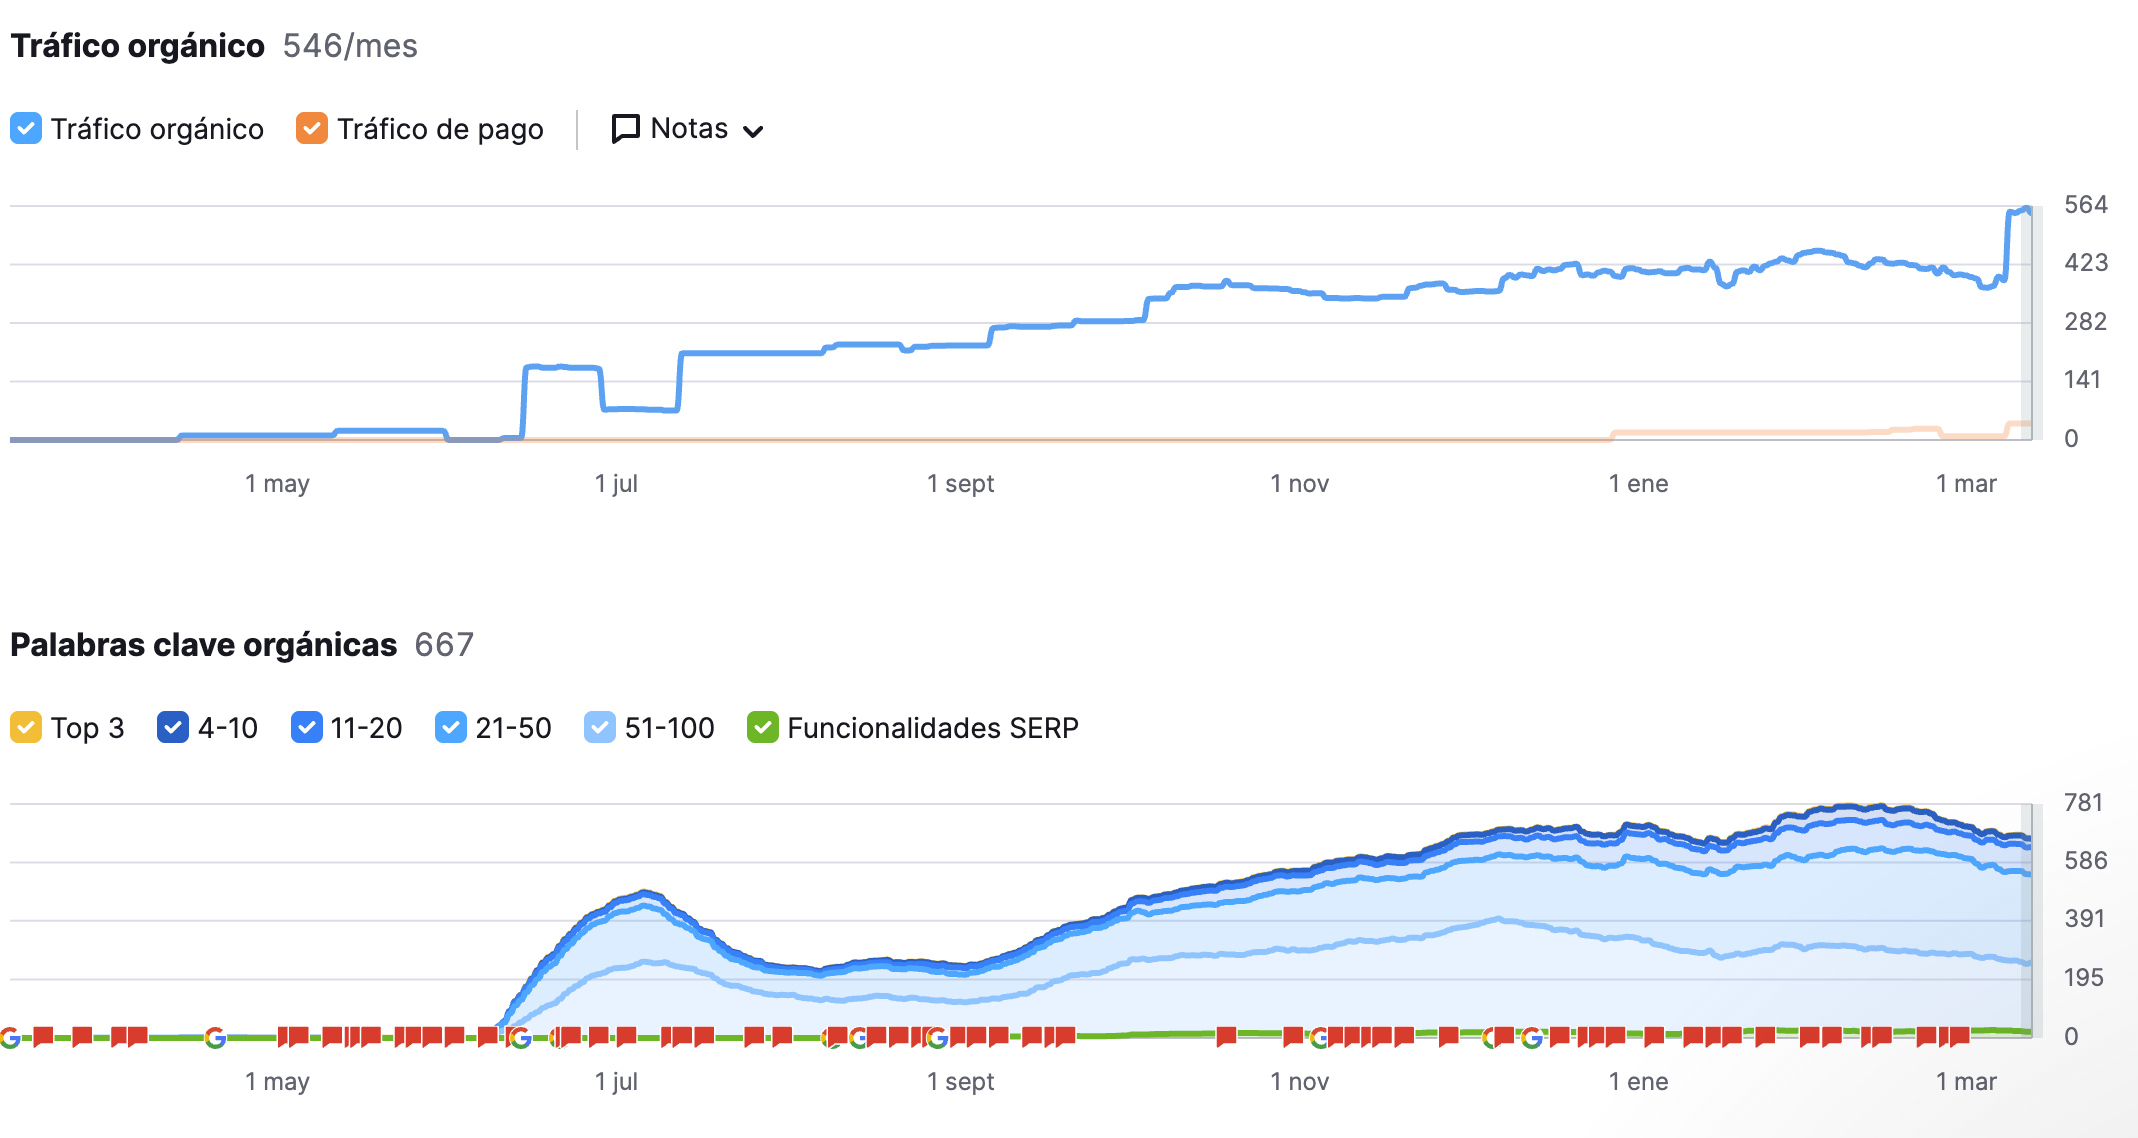Click the Google update icon just before 1 ene
The width and height of the screenshot is (2138, 1138).
coord(1531,1038)
